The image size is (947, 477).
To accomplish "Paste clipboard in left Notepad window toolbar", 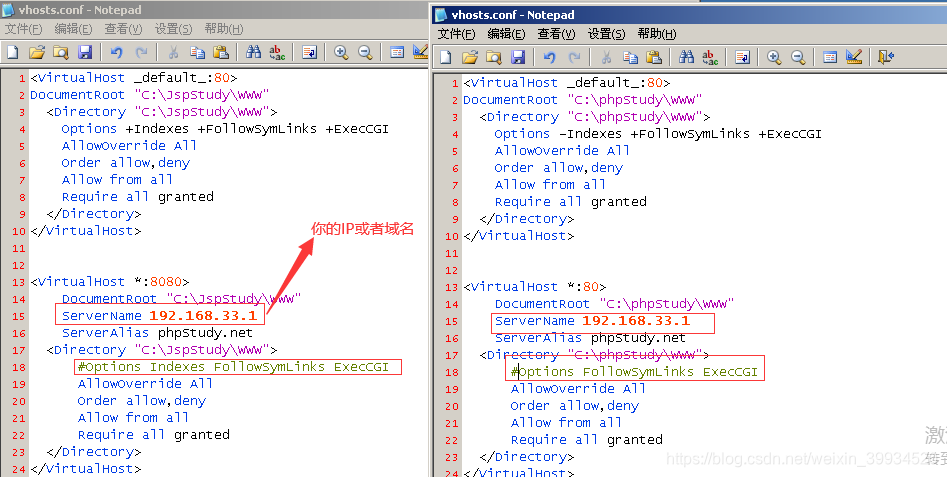I will pyautogui.click(x=221, y=52).
